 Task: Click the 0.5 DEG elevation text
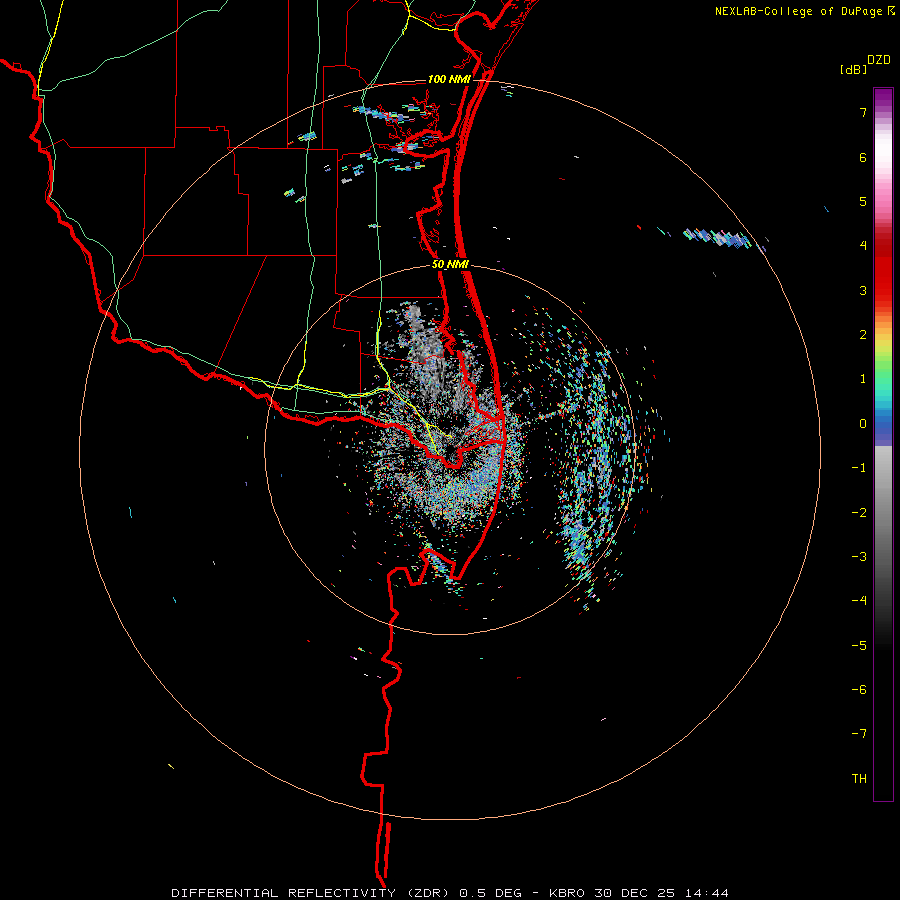point(490,893)
